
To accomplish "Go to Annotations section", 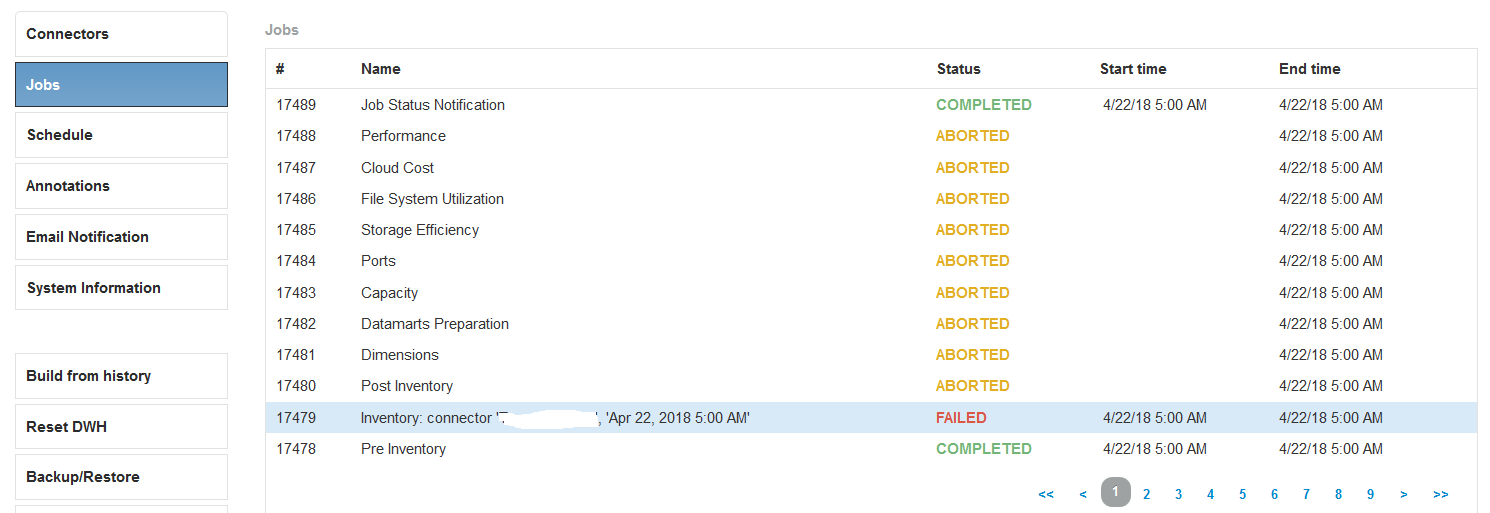I will coord(121,186).
